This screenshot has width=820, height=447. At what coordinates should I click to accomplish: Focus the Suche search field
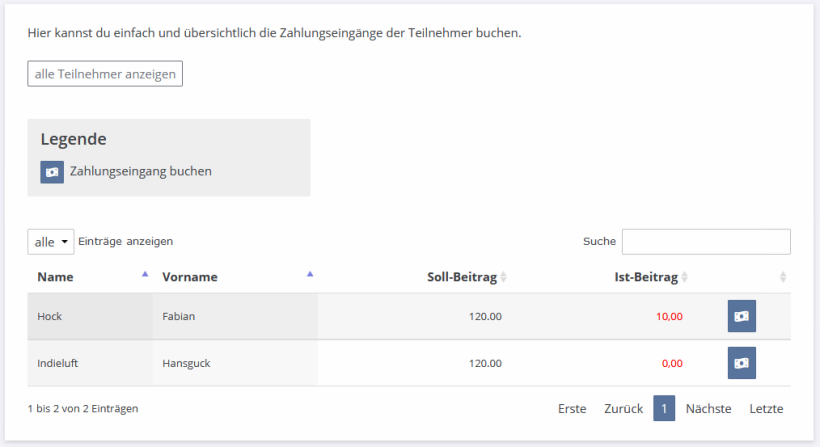(x=706, y=242)
